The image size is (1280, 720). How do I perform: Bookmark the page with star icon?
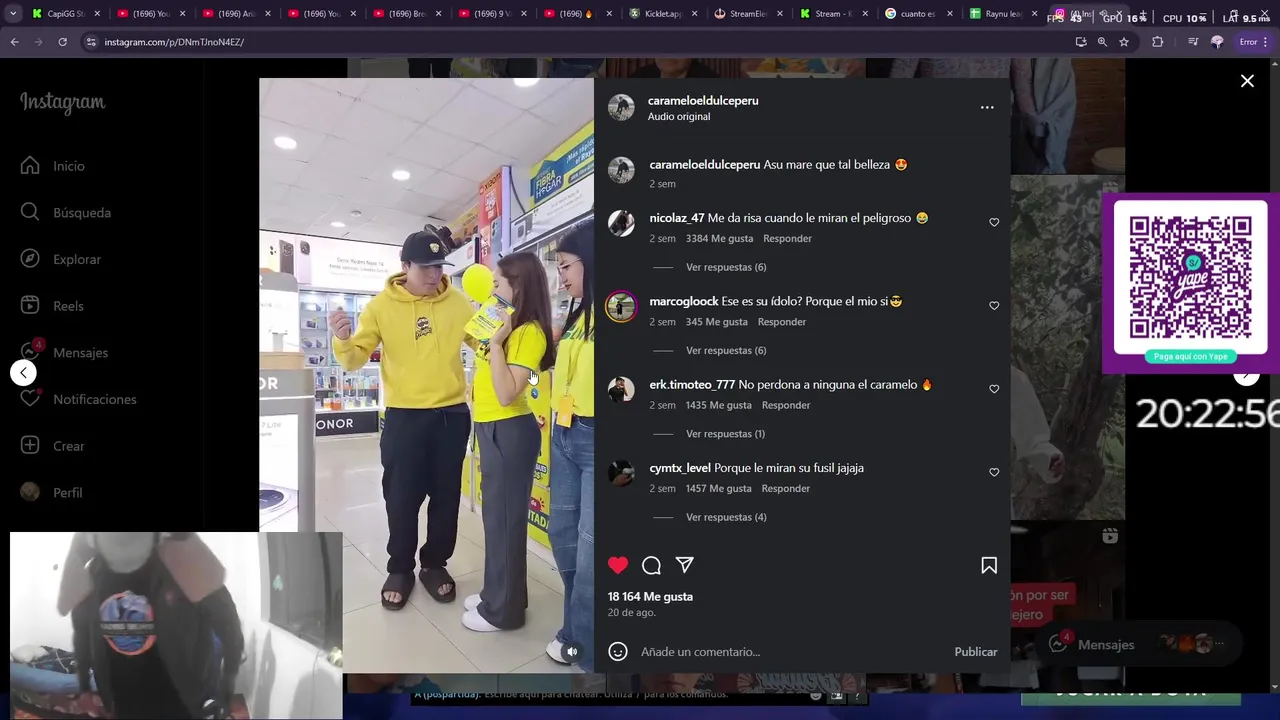tap(1124, 42)
